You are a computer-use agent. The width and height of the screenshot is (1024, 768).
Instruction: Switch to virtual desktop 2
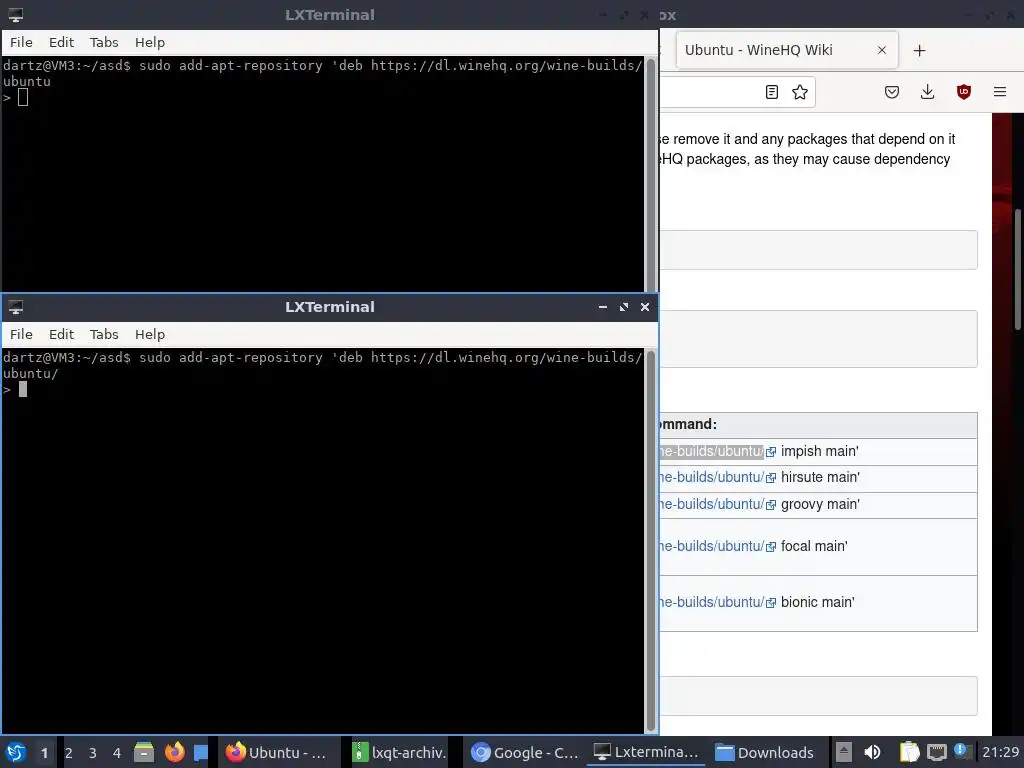pyautogui.click(x=69, y=753)
